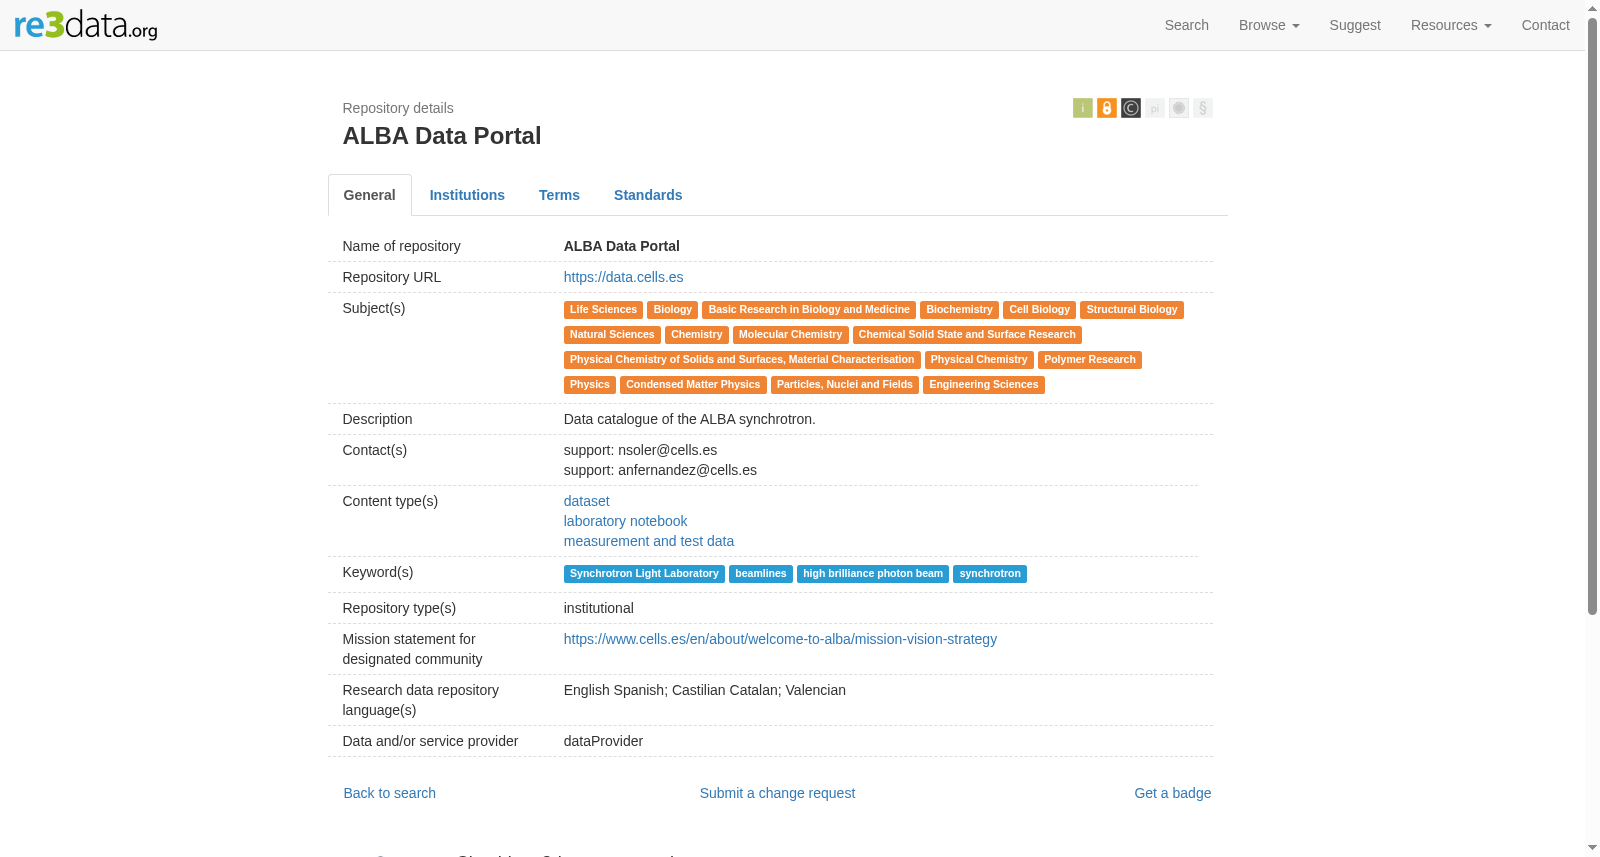Click the dark copyright license icon
1600x857 pixels.
(x=1131, y=108)
